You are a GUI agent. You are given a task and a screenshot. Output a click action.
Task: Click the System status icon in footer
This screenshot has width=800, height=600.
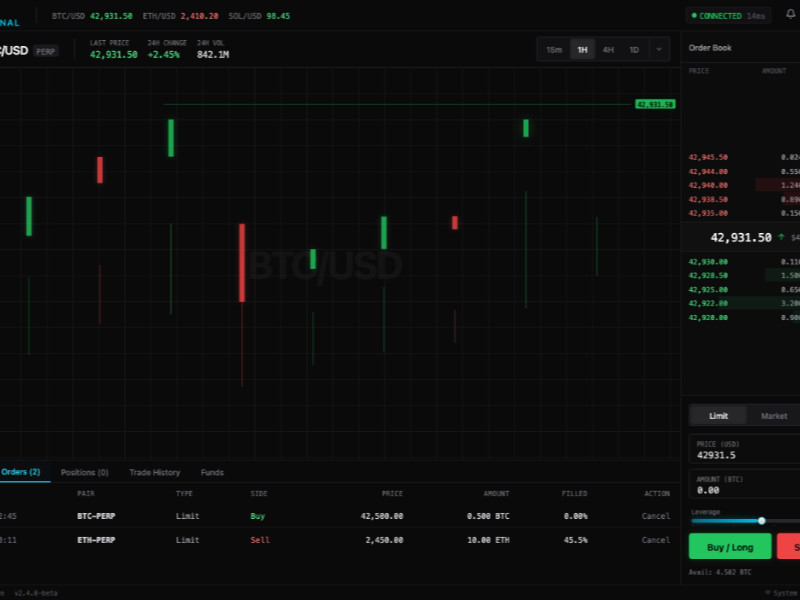click(767, 593)
